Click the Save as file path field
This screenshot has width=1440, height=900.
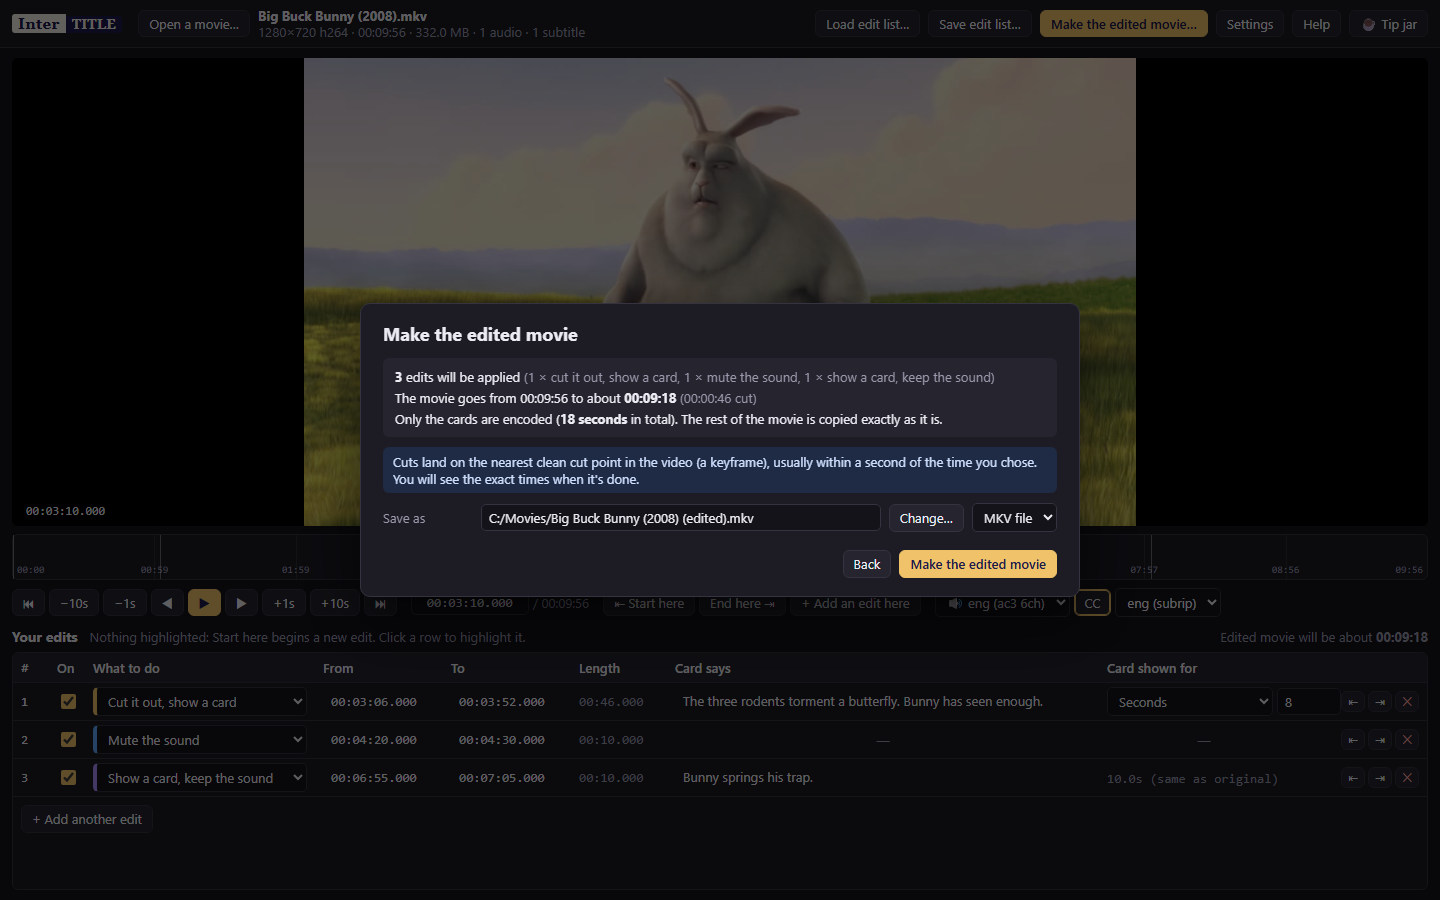tap(680, 518)
